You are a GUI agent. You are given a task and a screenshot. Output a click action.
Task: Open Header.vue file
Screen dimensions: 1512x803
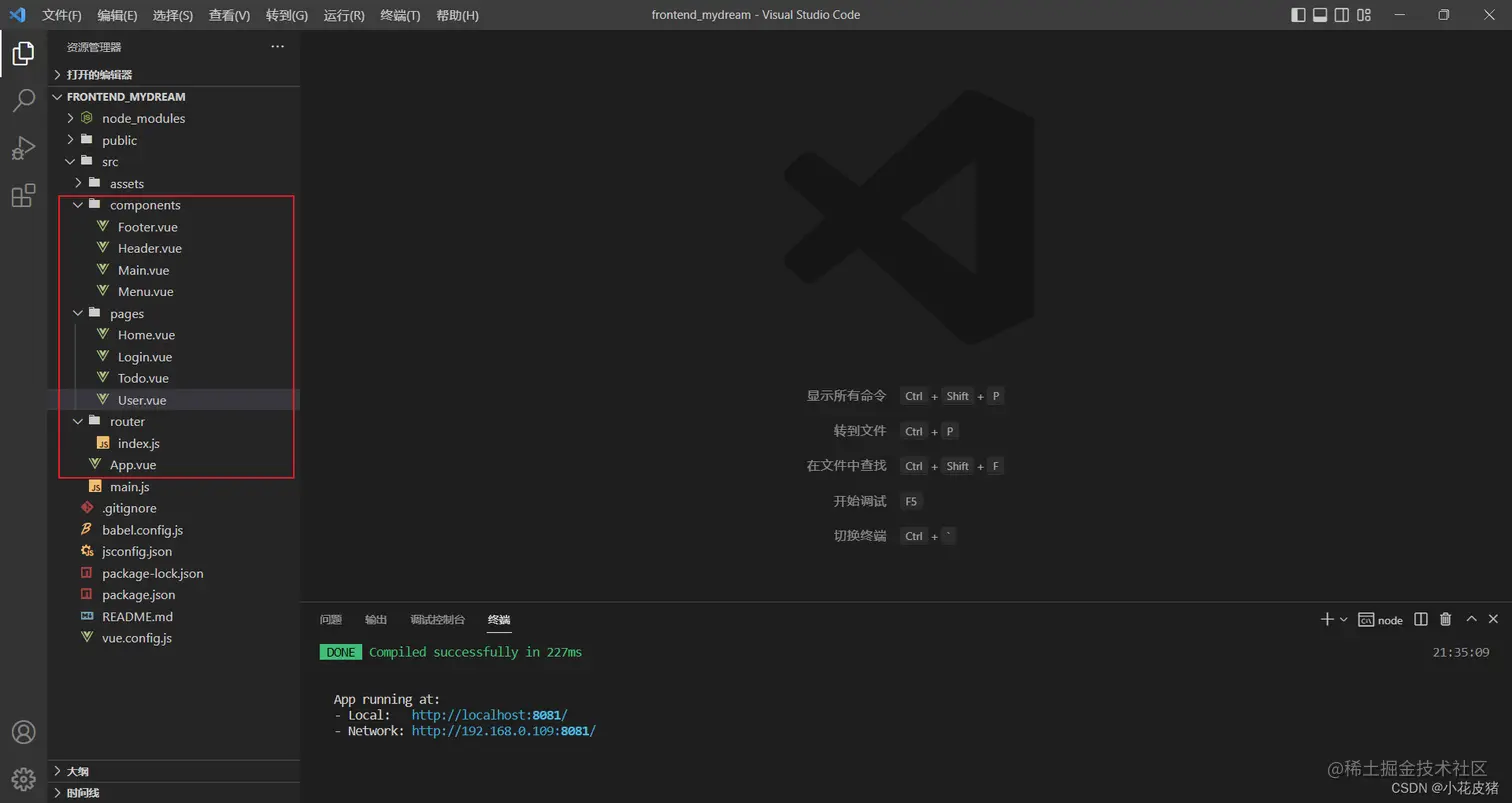(174, 248)
